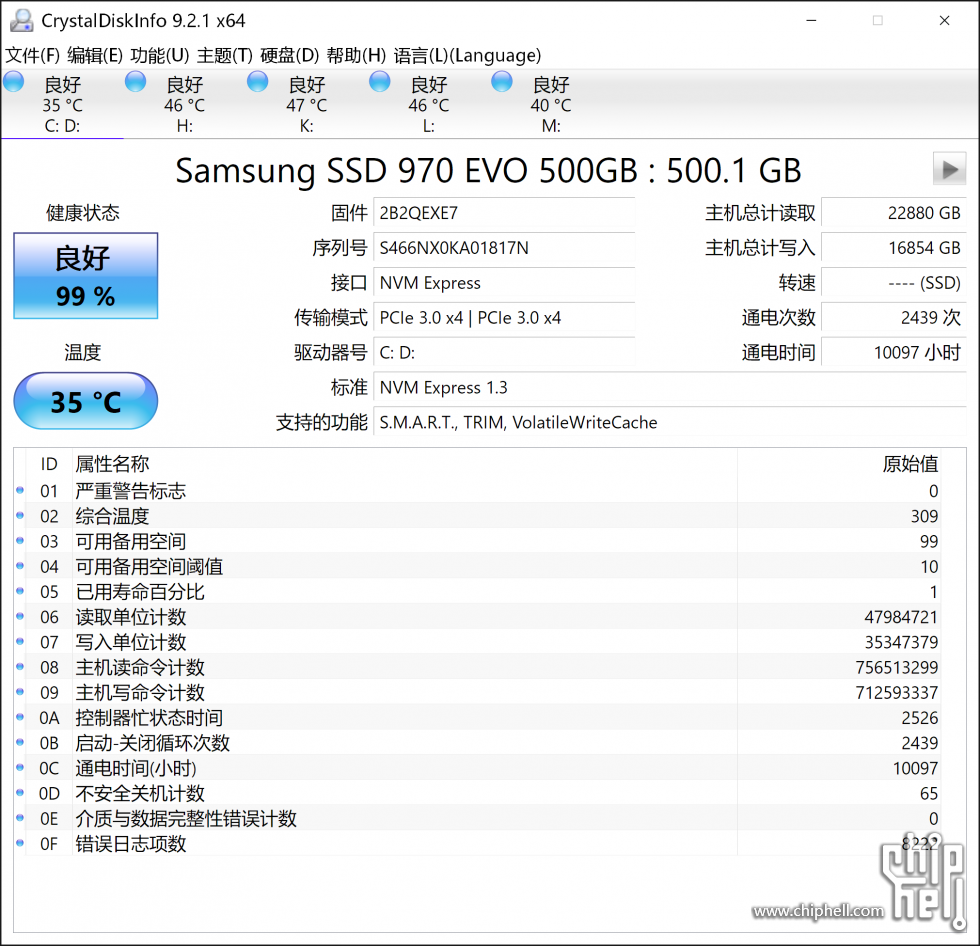Select the 错误日志项数 attribute row

click(478, 843)
